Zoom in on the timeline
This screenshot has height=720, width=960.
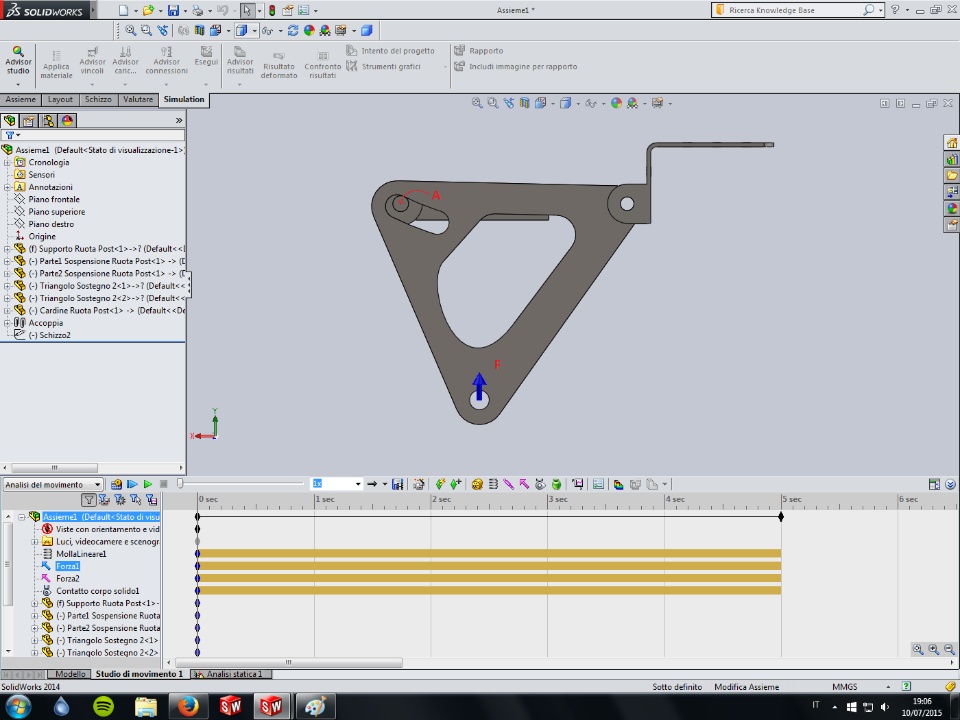[933, 649]
